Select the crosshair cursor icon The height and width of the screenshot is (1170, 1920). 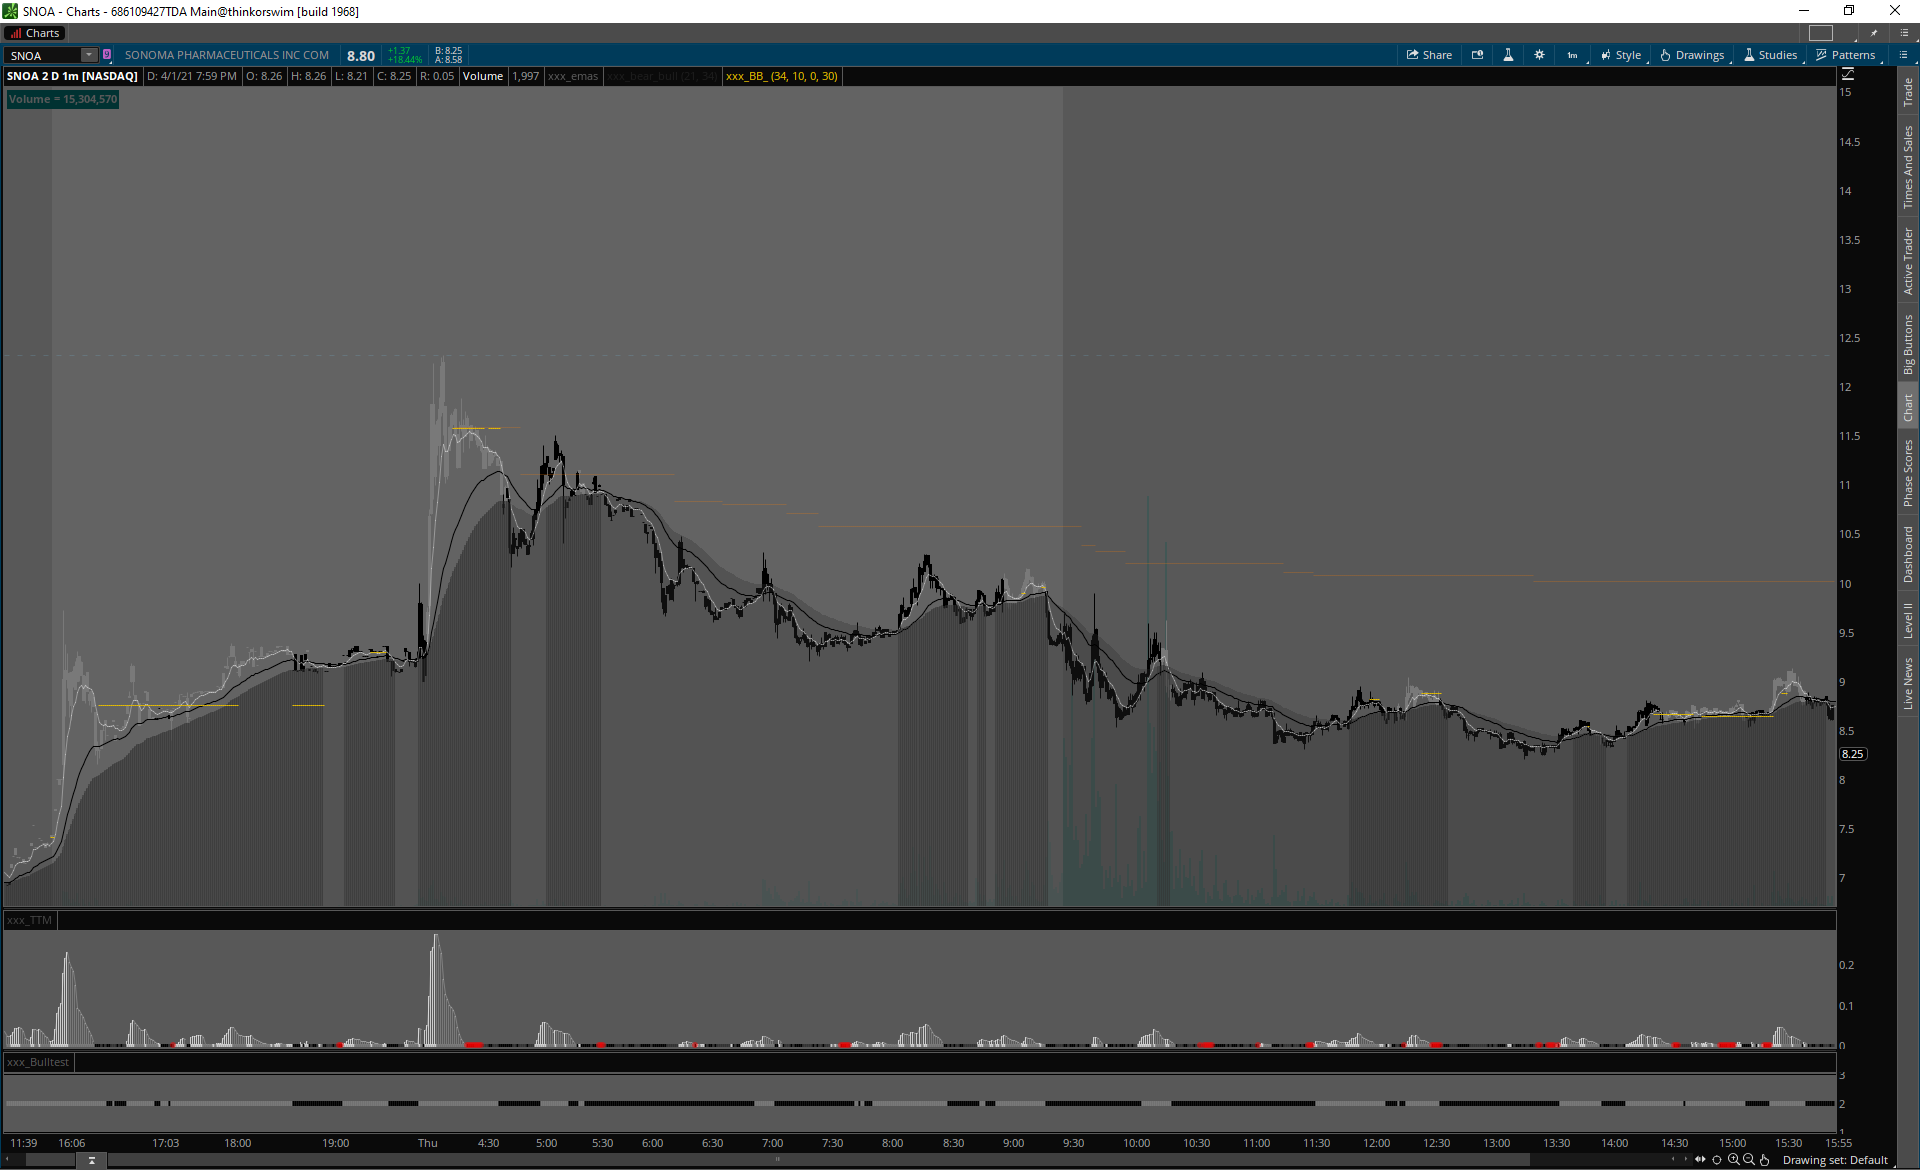(x=1717, y=1160)
